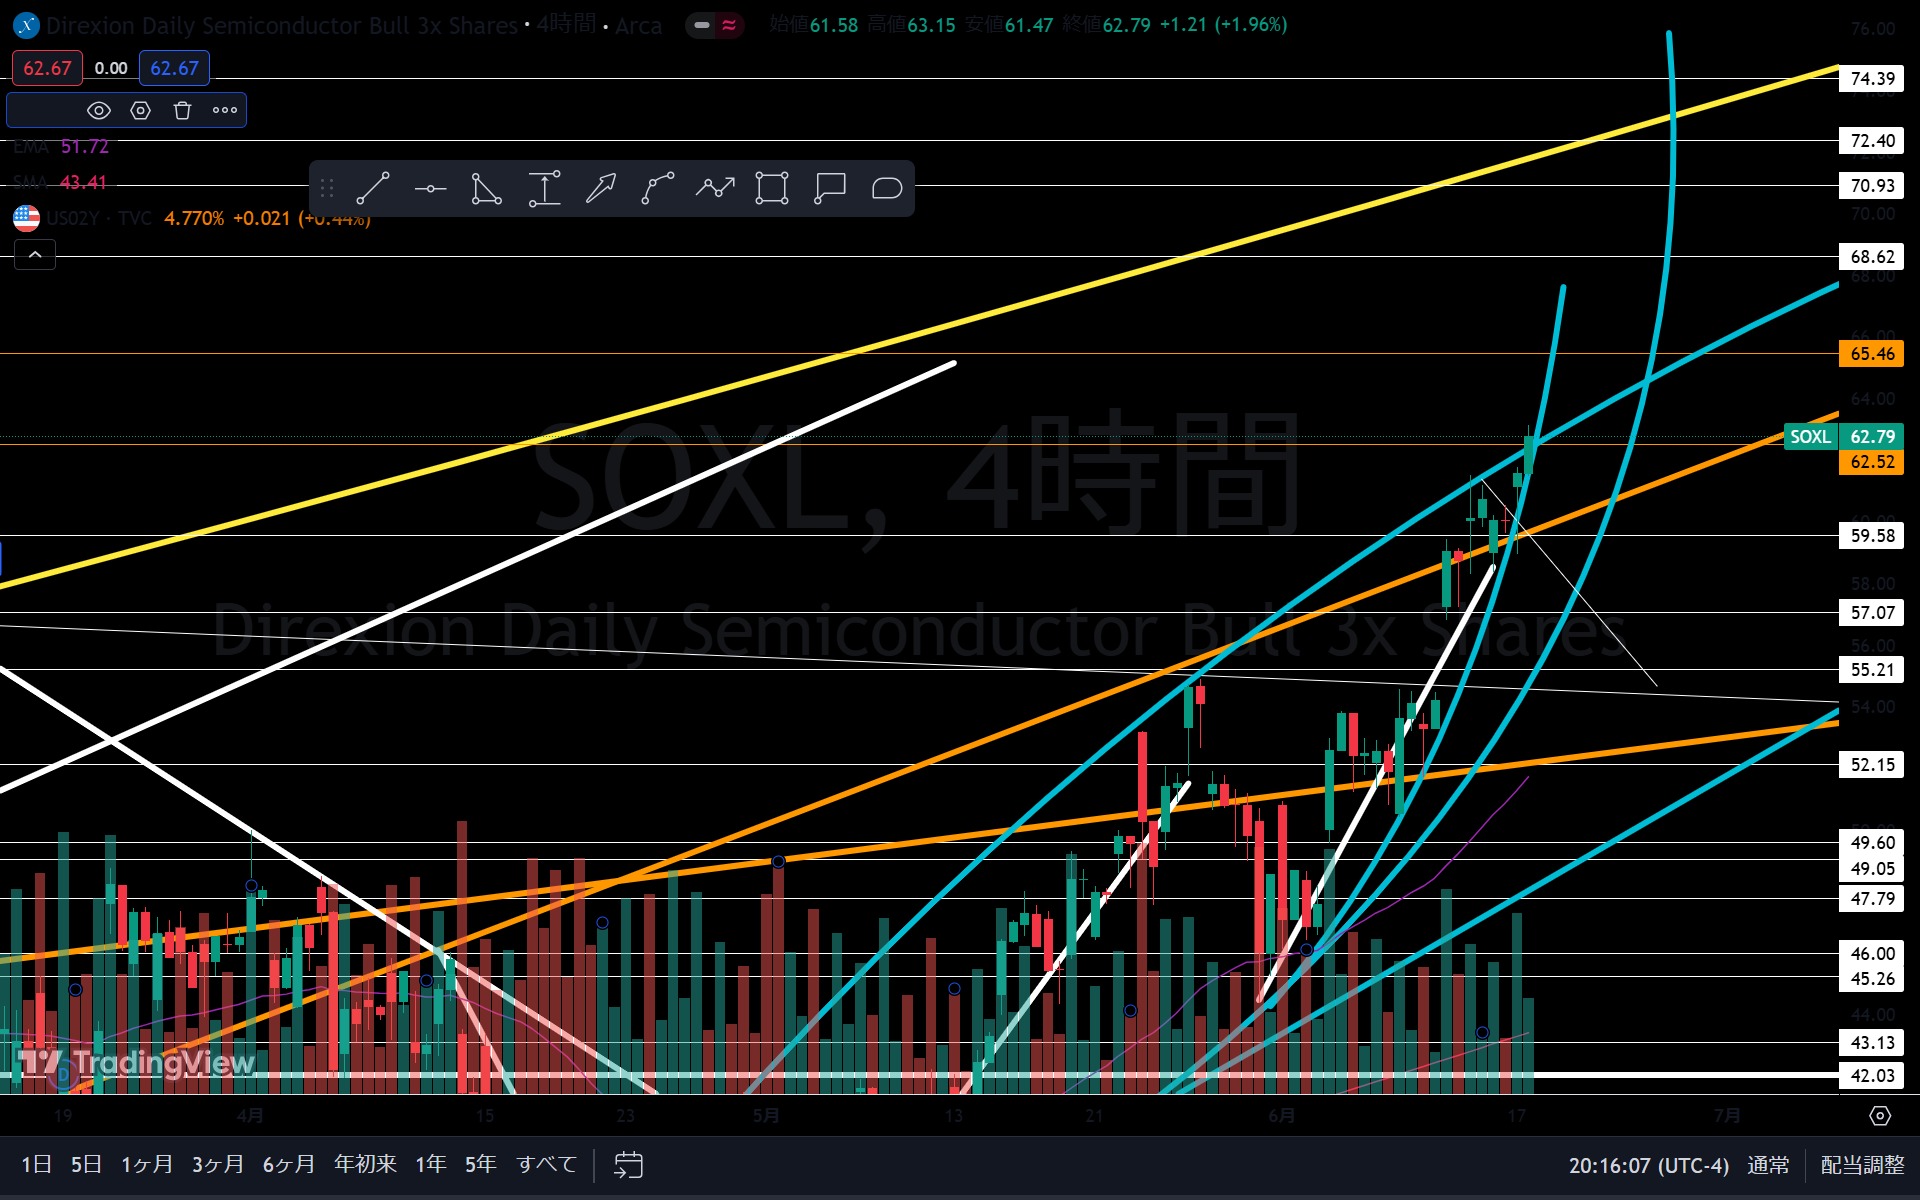Viewport: 1920px width, 1200px height.
Task: Choose the polyline path tool
Action: click(715, 188)
